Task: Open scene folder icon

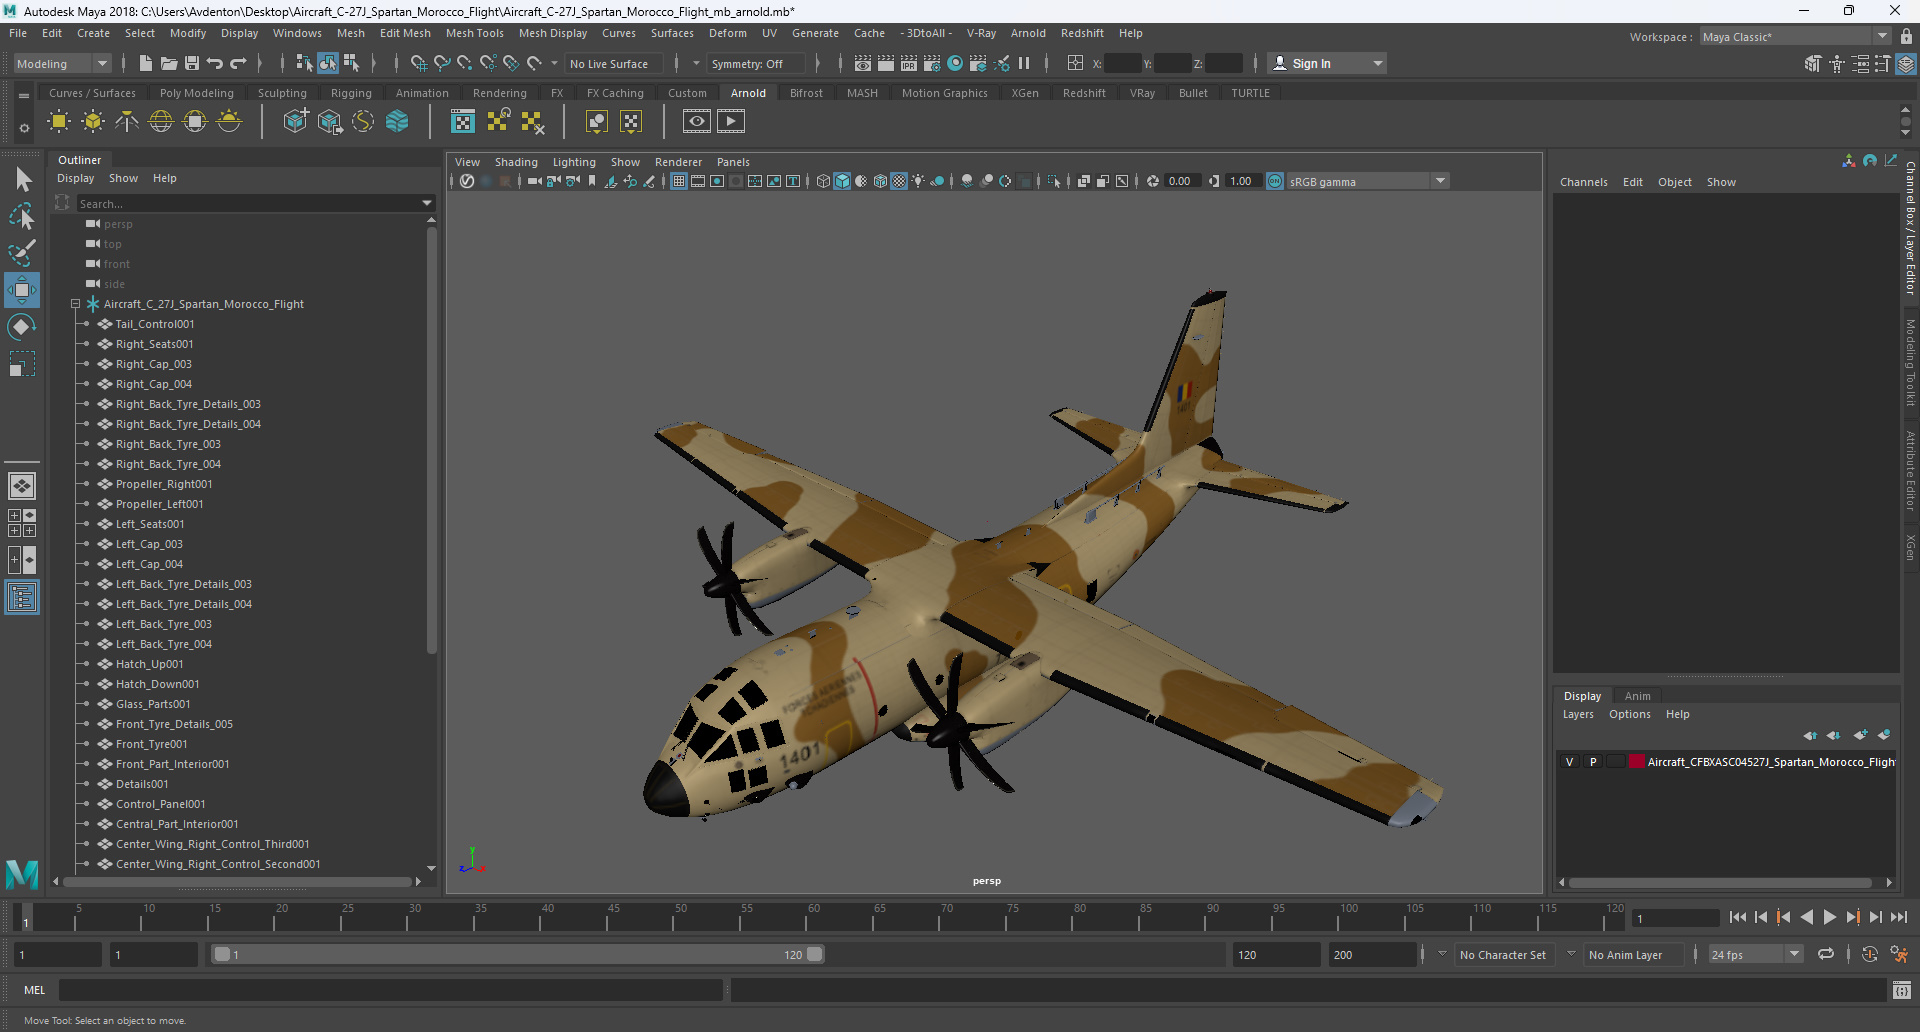Action: (169, 63)
